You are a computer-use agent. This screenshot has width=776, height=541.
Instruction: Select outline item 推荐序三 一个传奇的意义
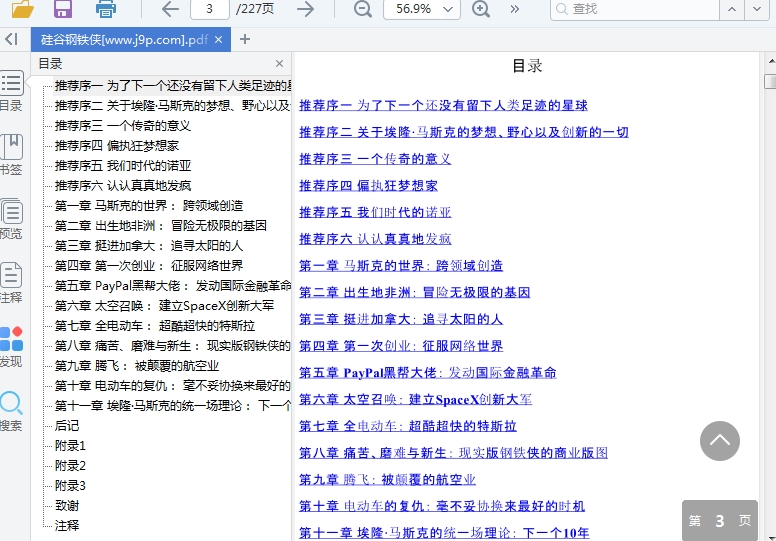click(123, 126)
